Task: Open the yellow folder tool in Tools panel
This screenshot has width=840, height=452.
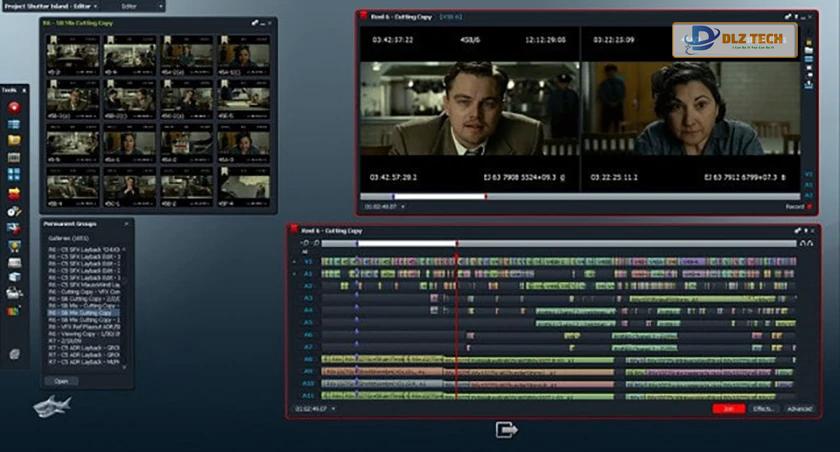Action: [14, 140]
